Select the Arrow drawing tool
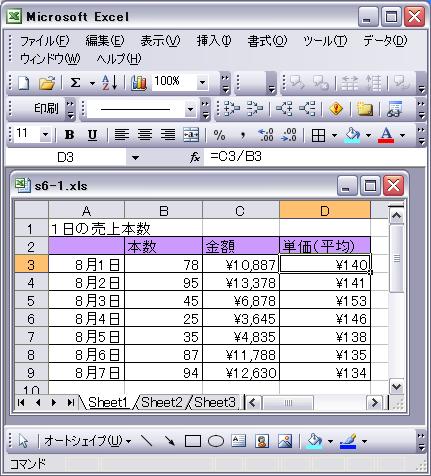431x476 pixels. tap(170, 441)
